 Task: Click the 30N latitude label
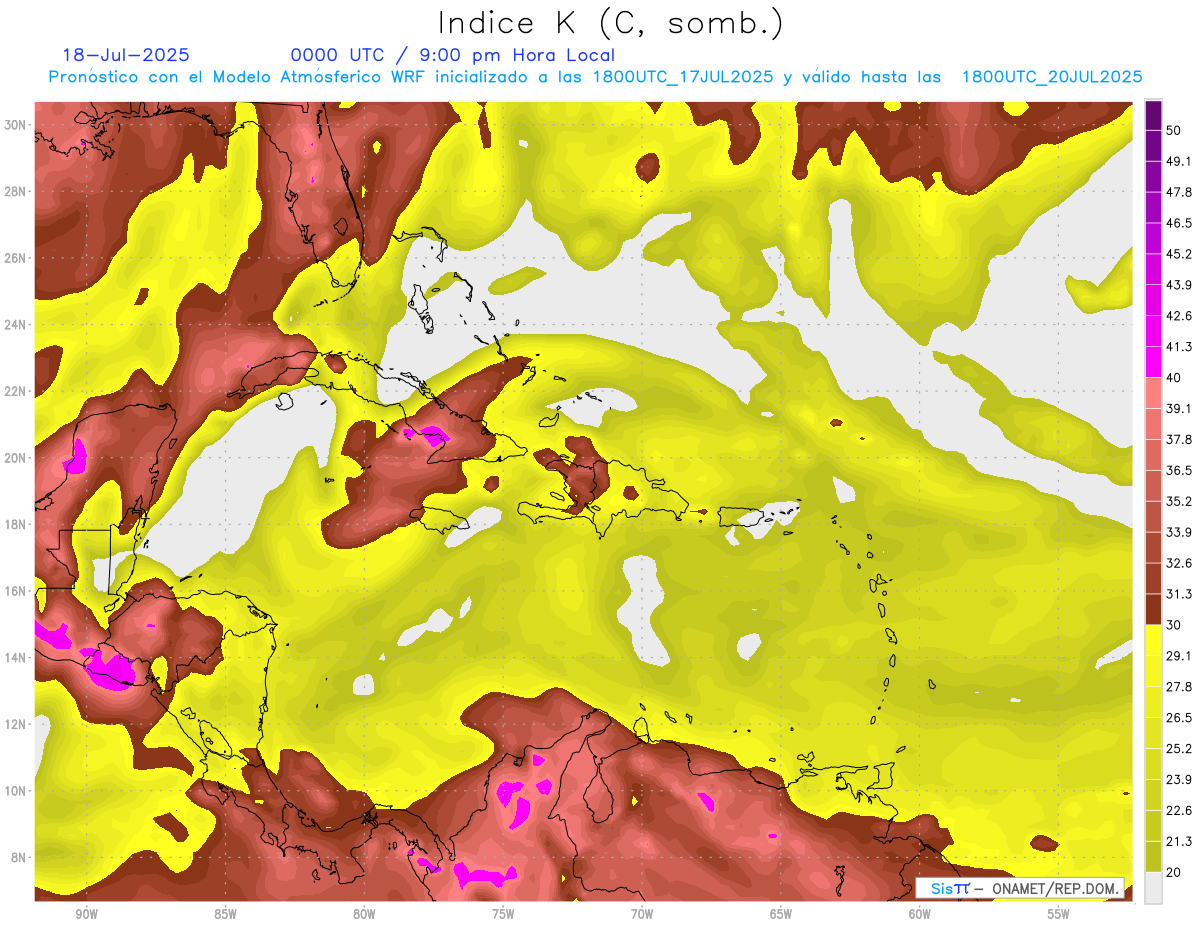(x=15, y=125)
